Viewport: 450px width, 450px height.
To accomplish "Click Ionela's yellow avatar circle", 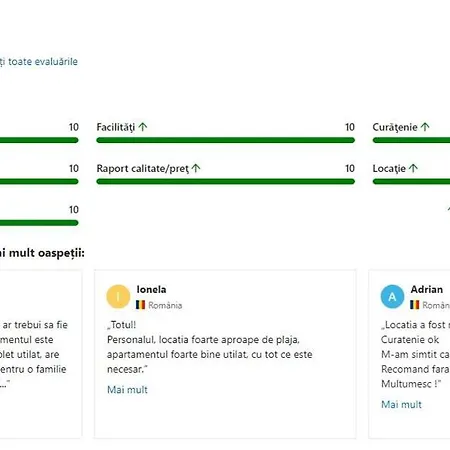I will [118, 297].
